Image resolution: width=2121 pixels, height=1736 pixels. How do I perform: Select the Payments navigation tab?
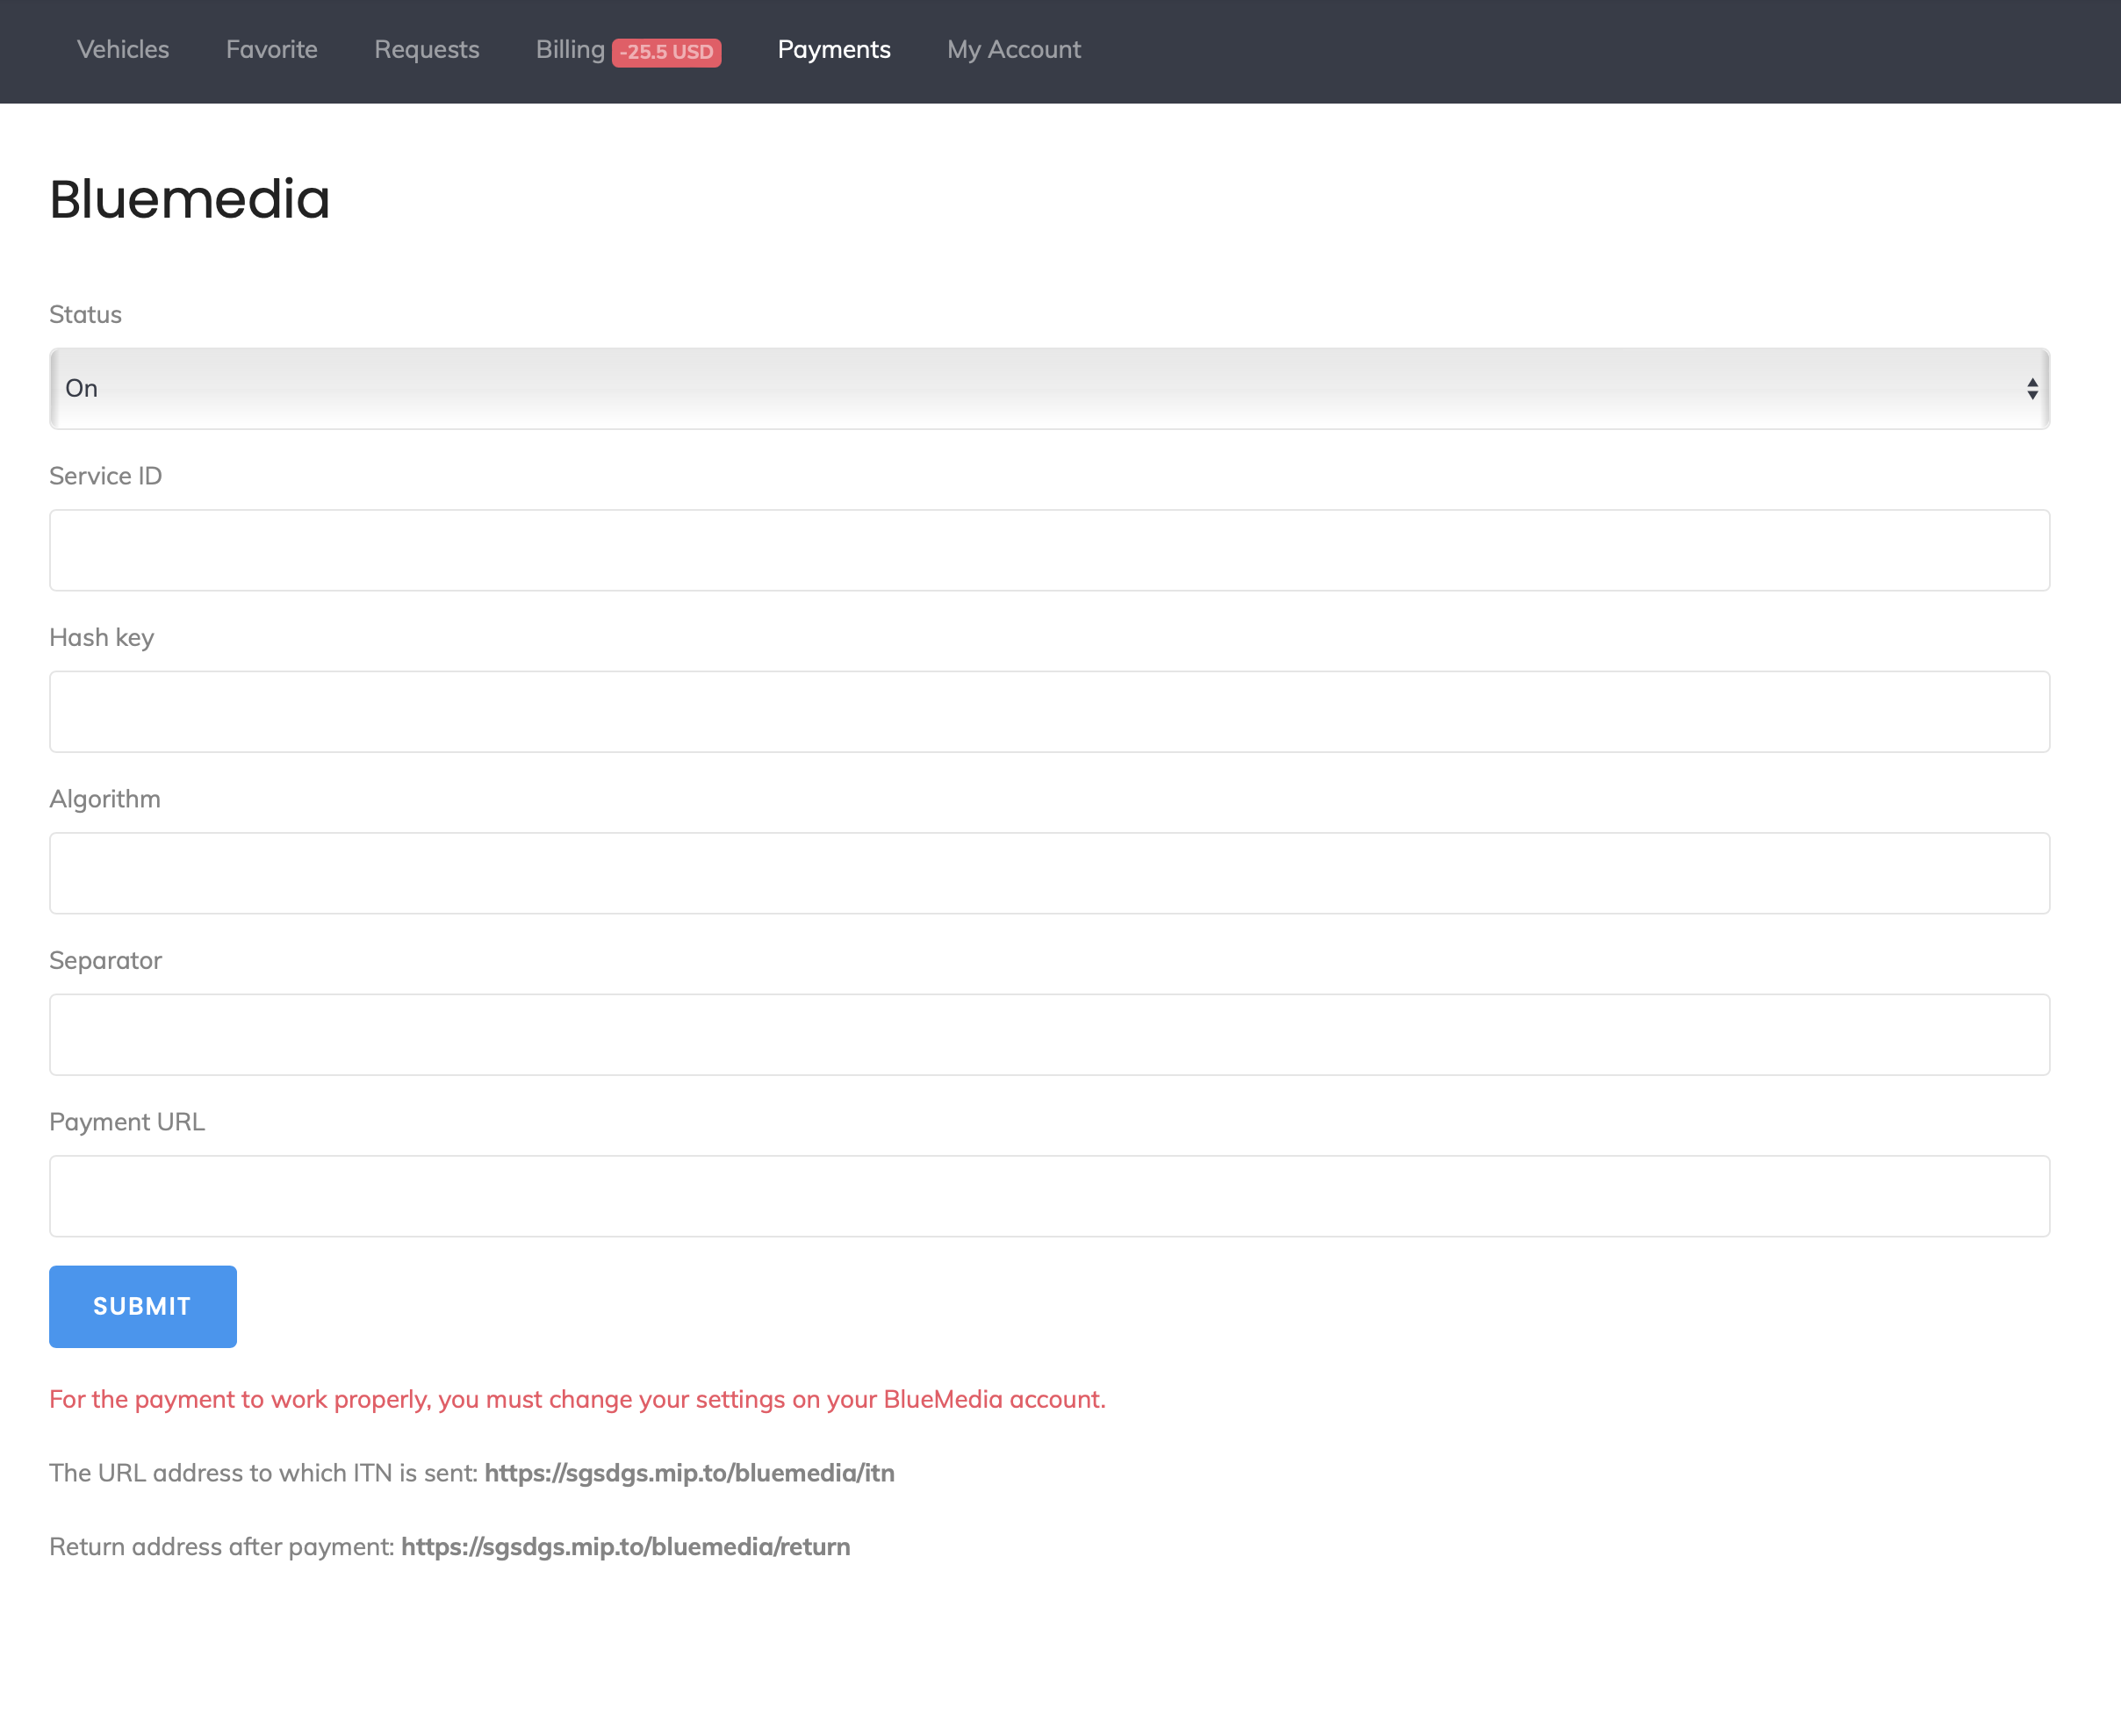833,50
